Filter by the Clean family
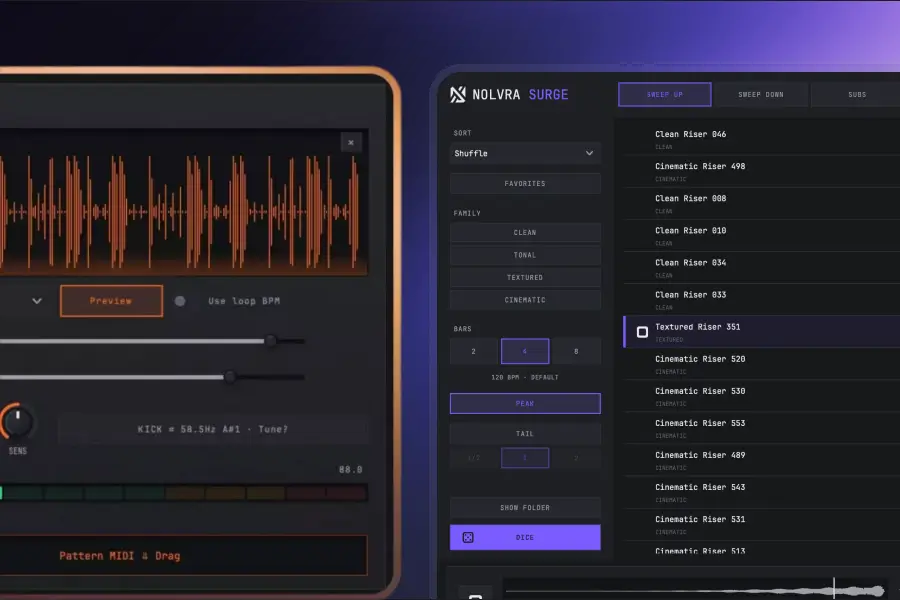This screenshot has width=900, height=600. click(x=525, y=233)
